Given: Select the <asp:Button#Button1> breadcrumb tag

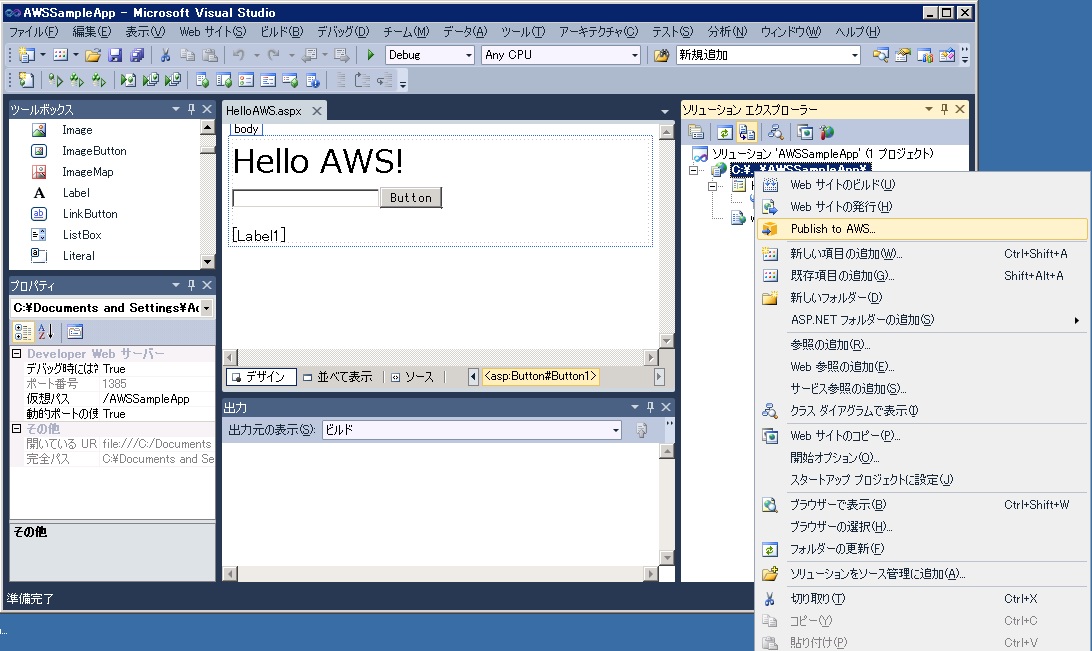Looking at the screenshot, I should click(x=540, y=376).
